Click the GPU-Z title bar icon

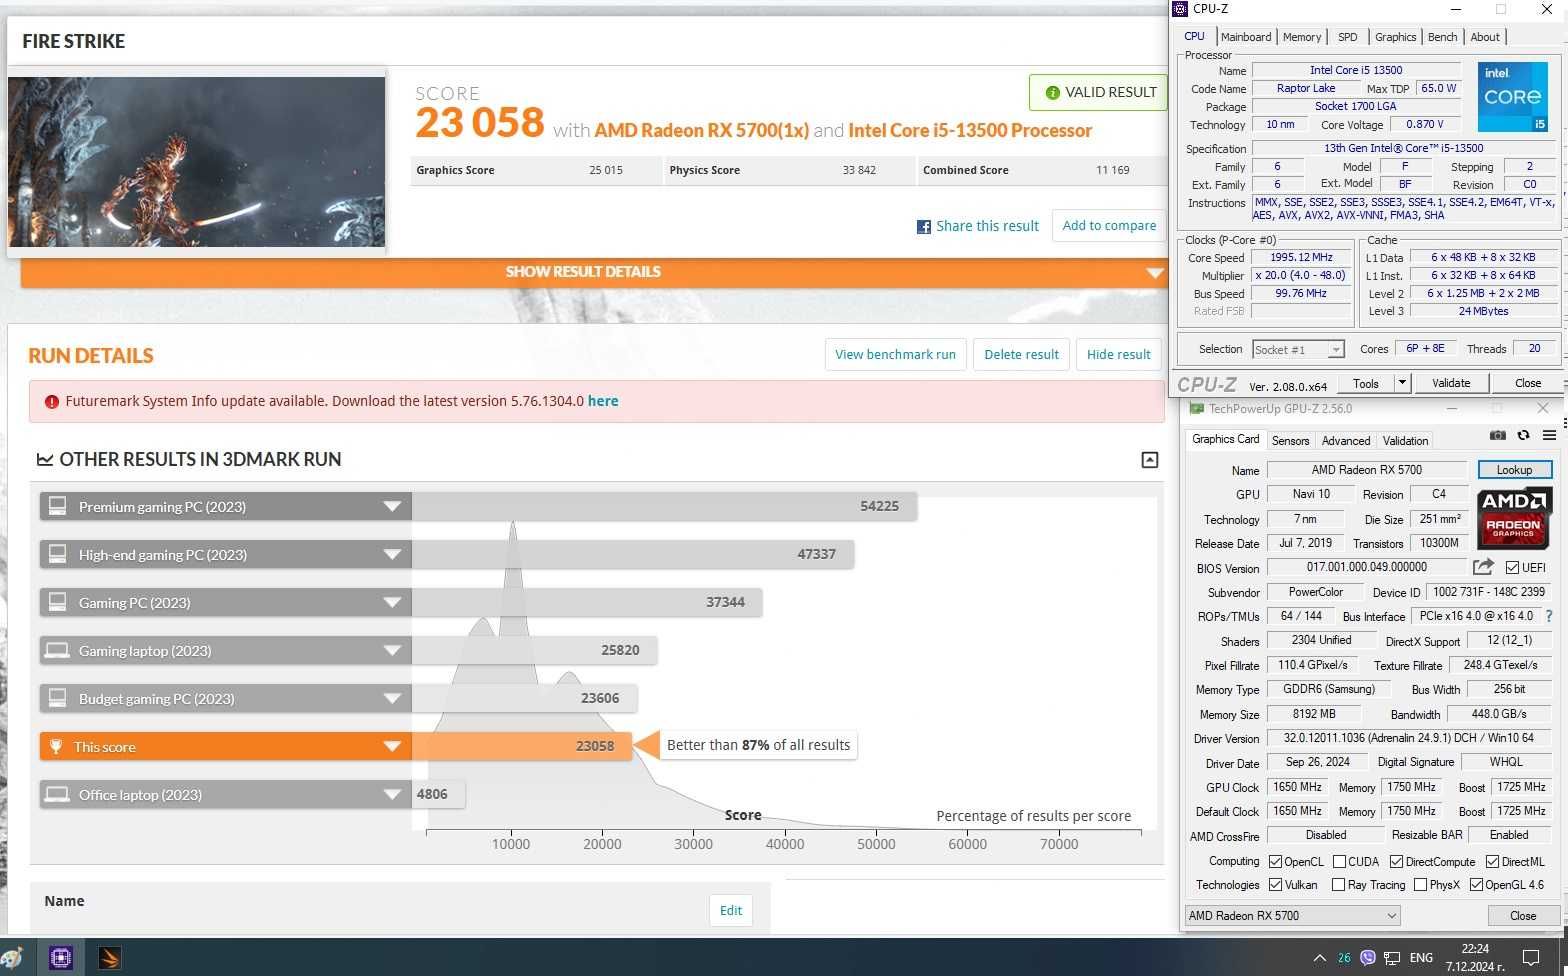pos(1196,409)
